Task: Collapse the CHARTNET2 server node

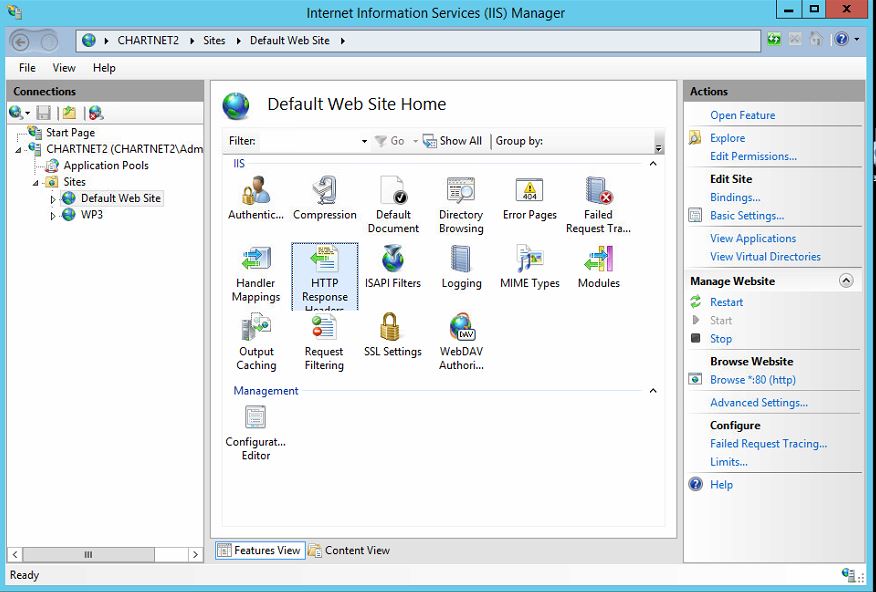Action: pos(18,150)
